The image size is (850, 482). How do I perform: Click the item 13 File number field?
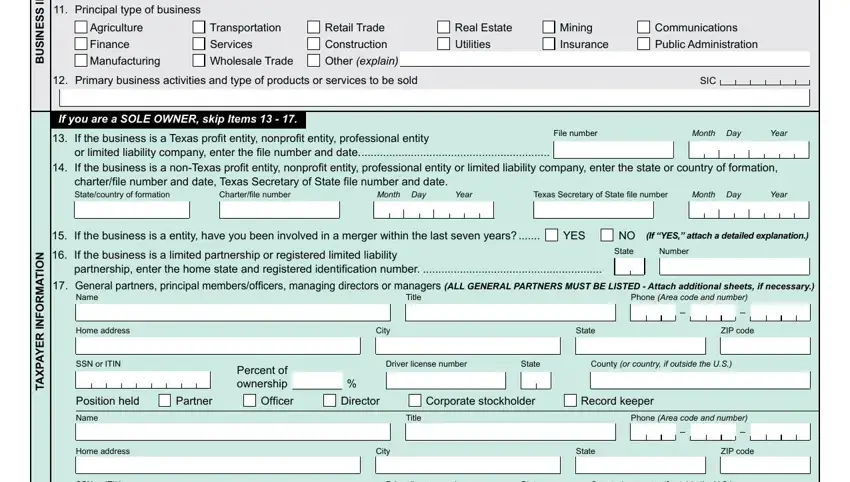613,150
